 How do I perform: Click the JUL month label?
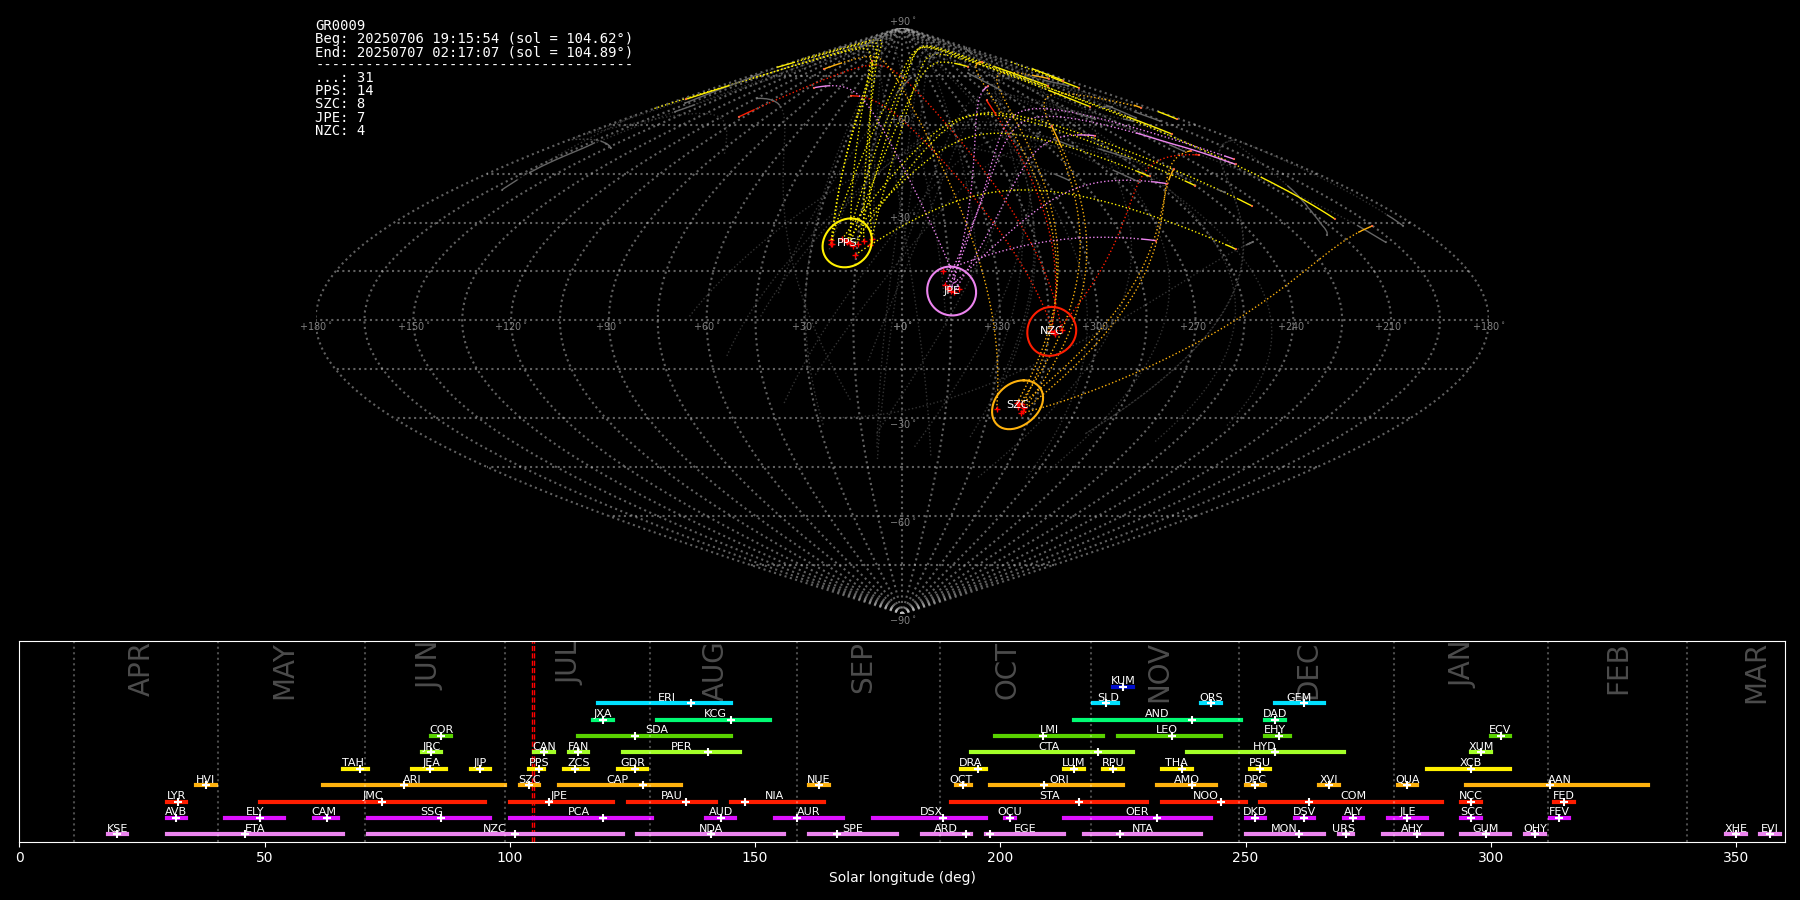pyautogui.click(x=566, y=663)
